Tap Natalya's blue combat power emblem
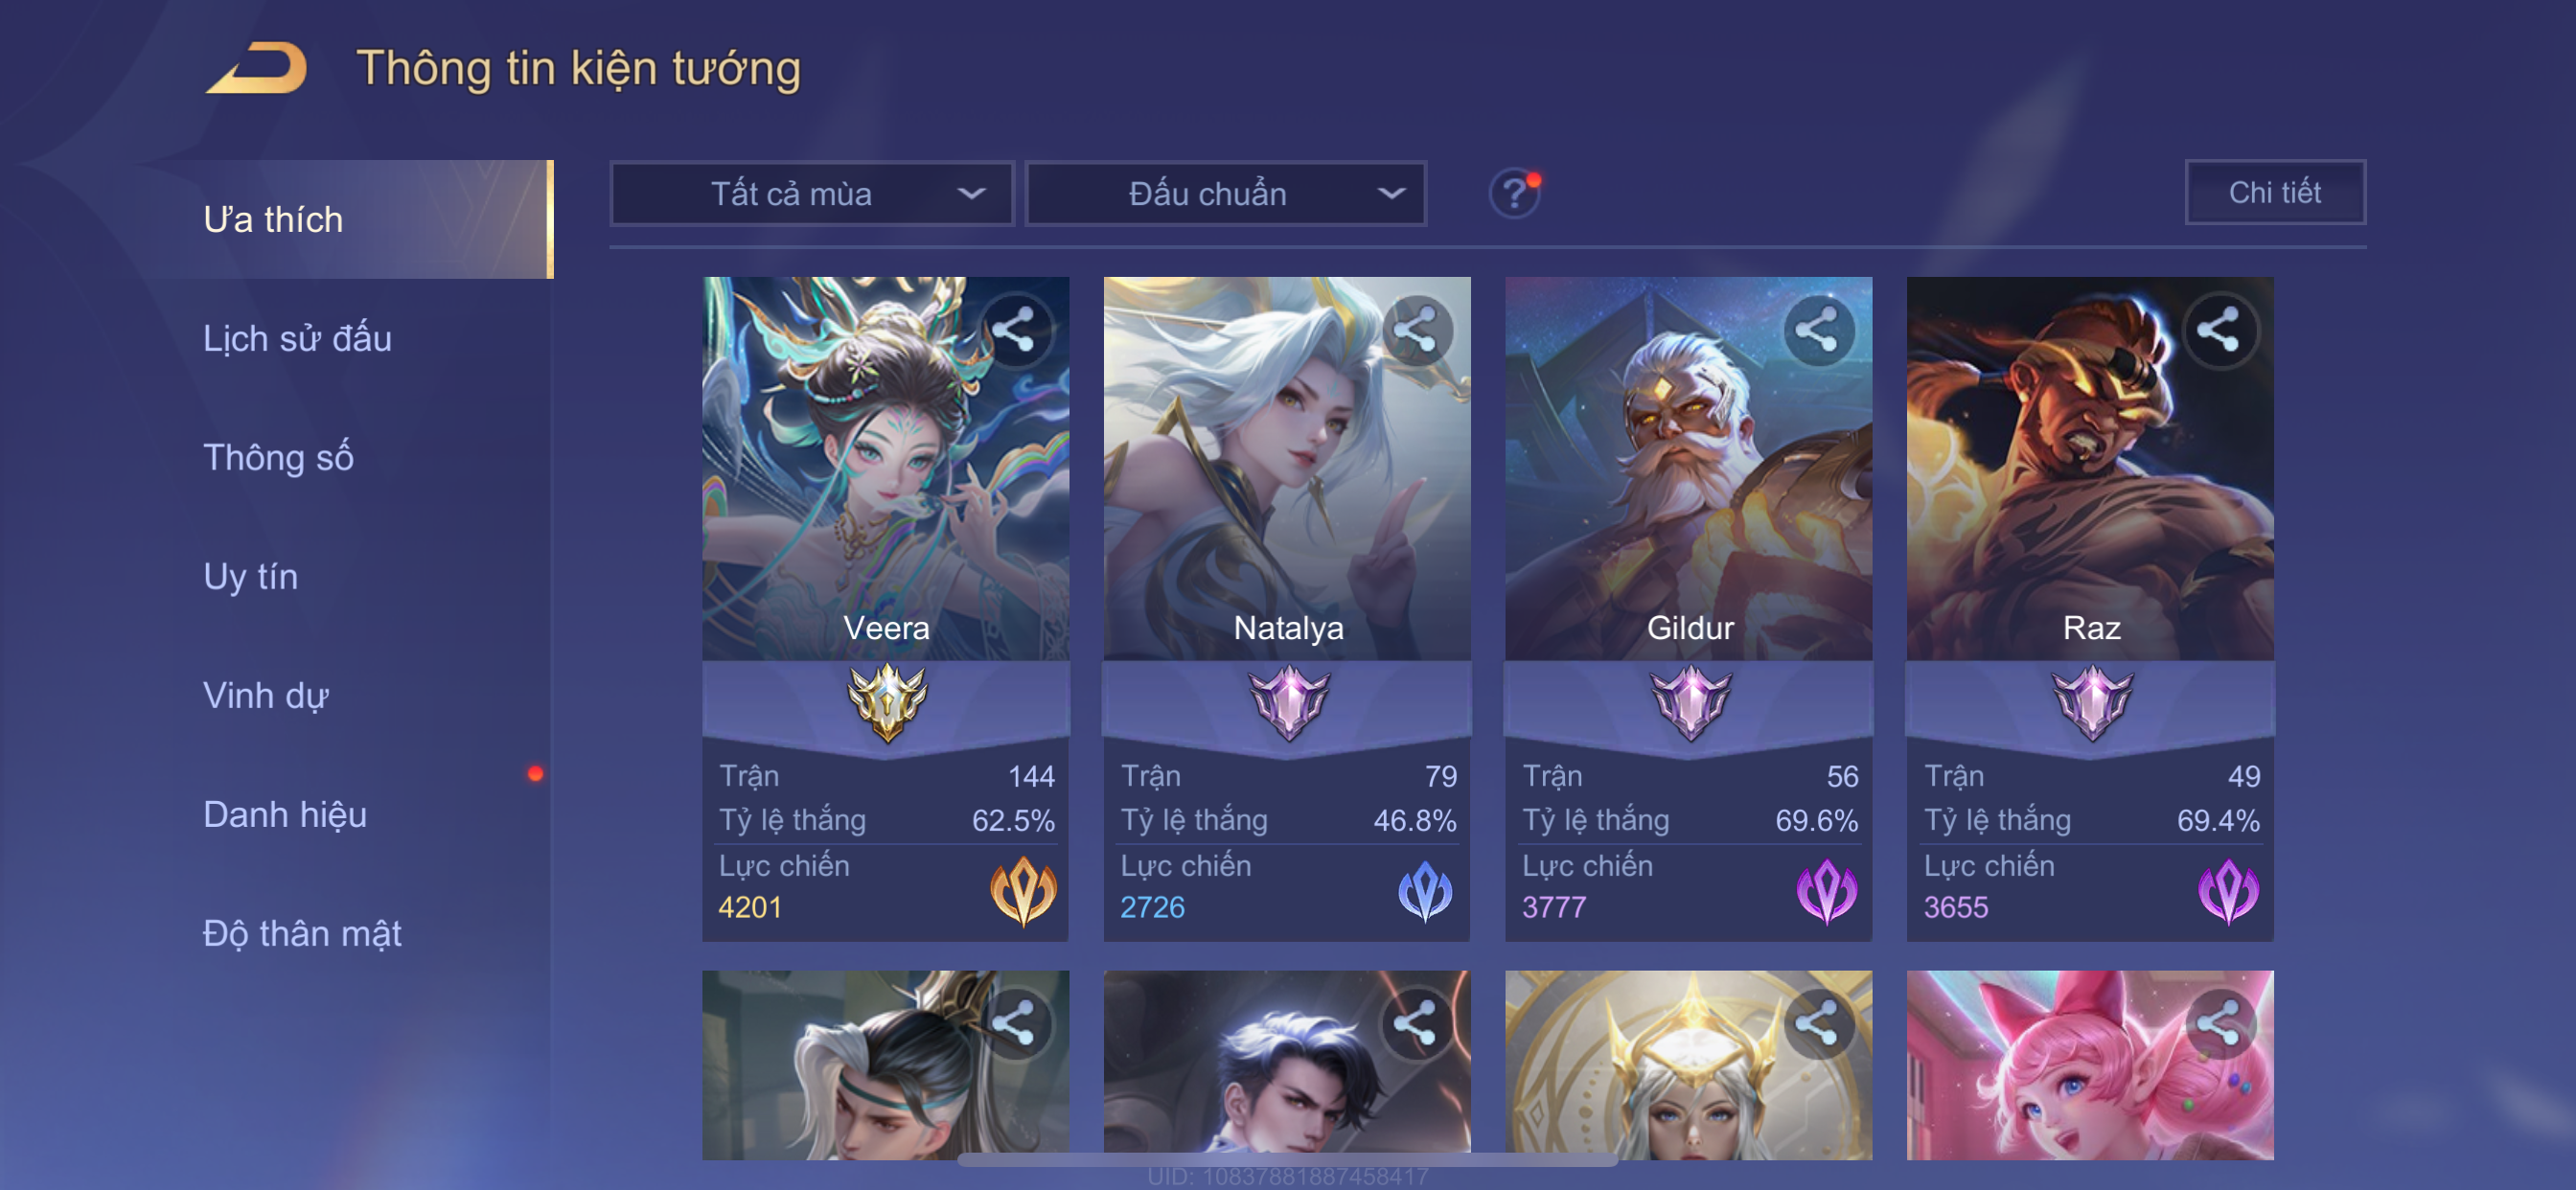Screen dimensions: 2576x1190 [1425, 891]
